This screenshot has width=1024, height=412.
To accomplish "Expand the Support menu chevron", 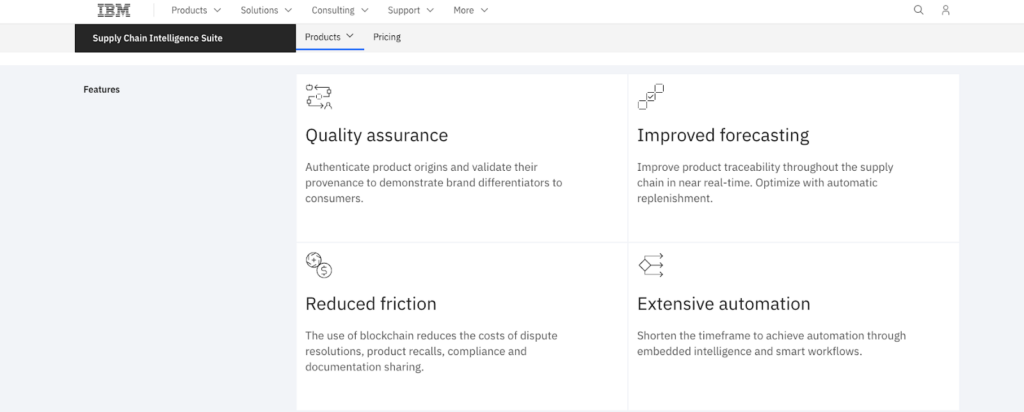I will pos(411,10).
